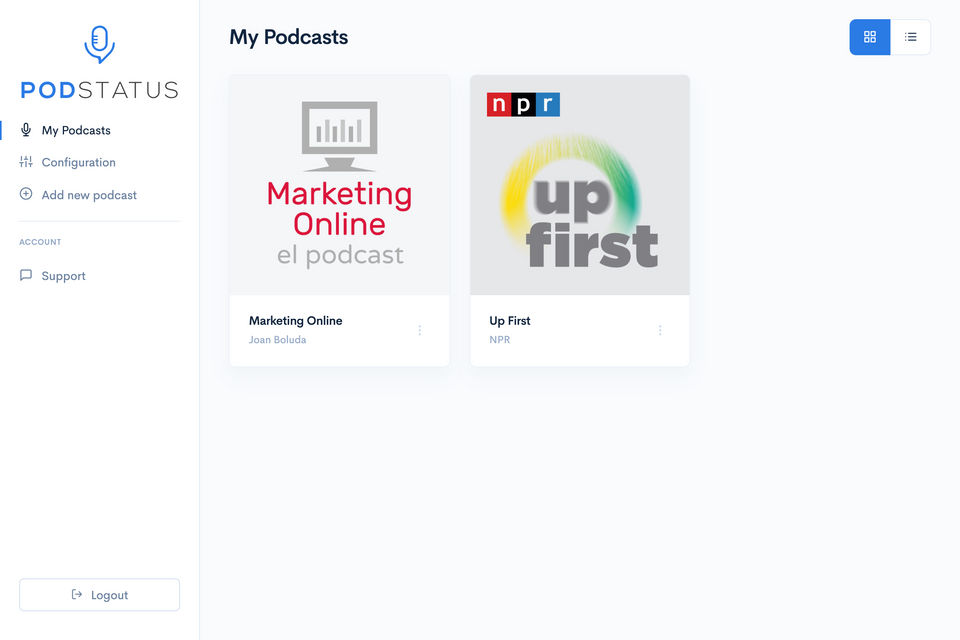960x640 pixels.
Task: Select Add new podcast
Action: coord(89,195)
